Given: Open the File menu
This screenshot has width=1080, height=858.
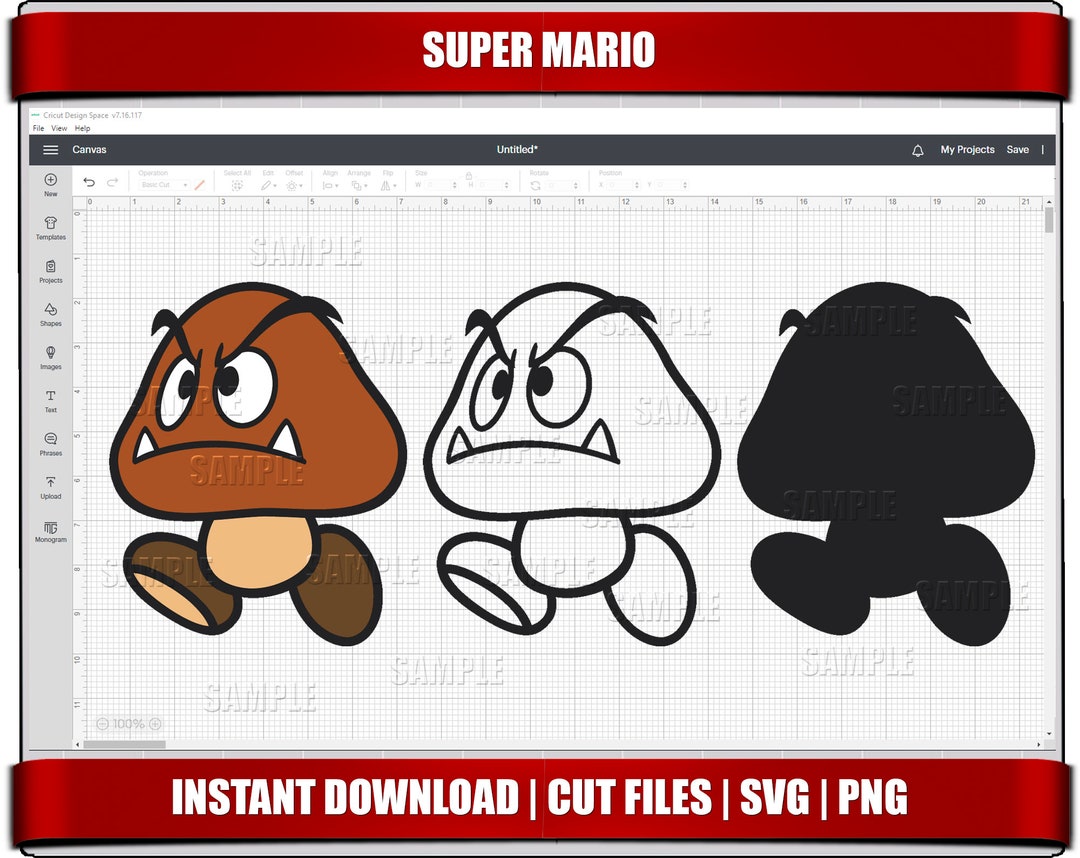Looking at the screenshot, I should tap(37, 127).
